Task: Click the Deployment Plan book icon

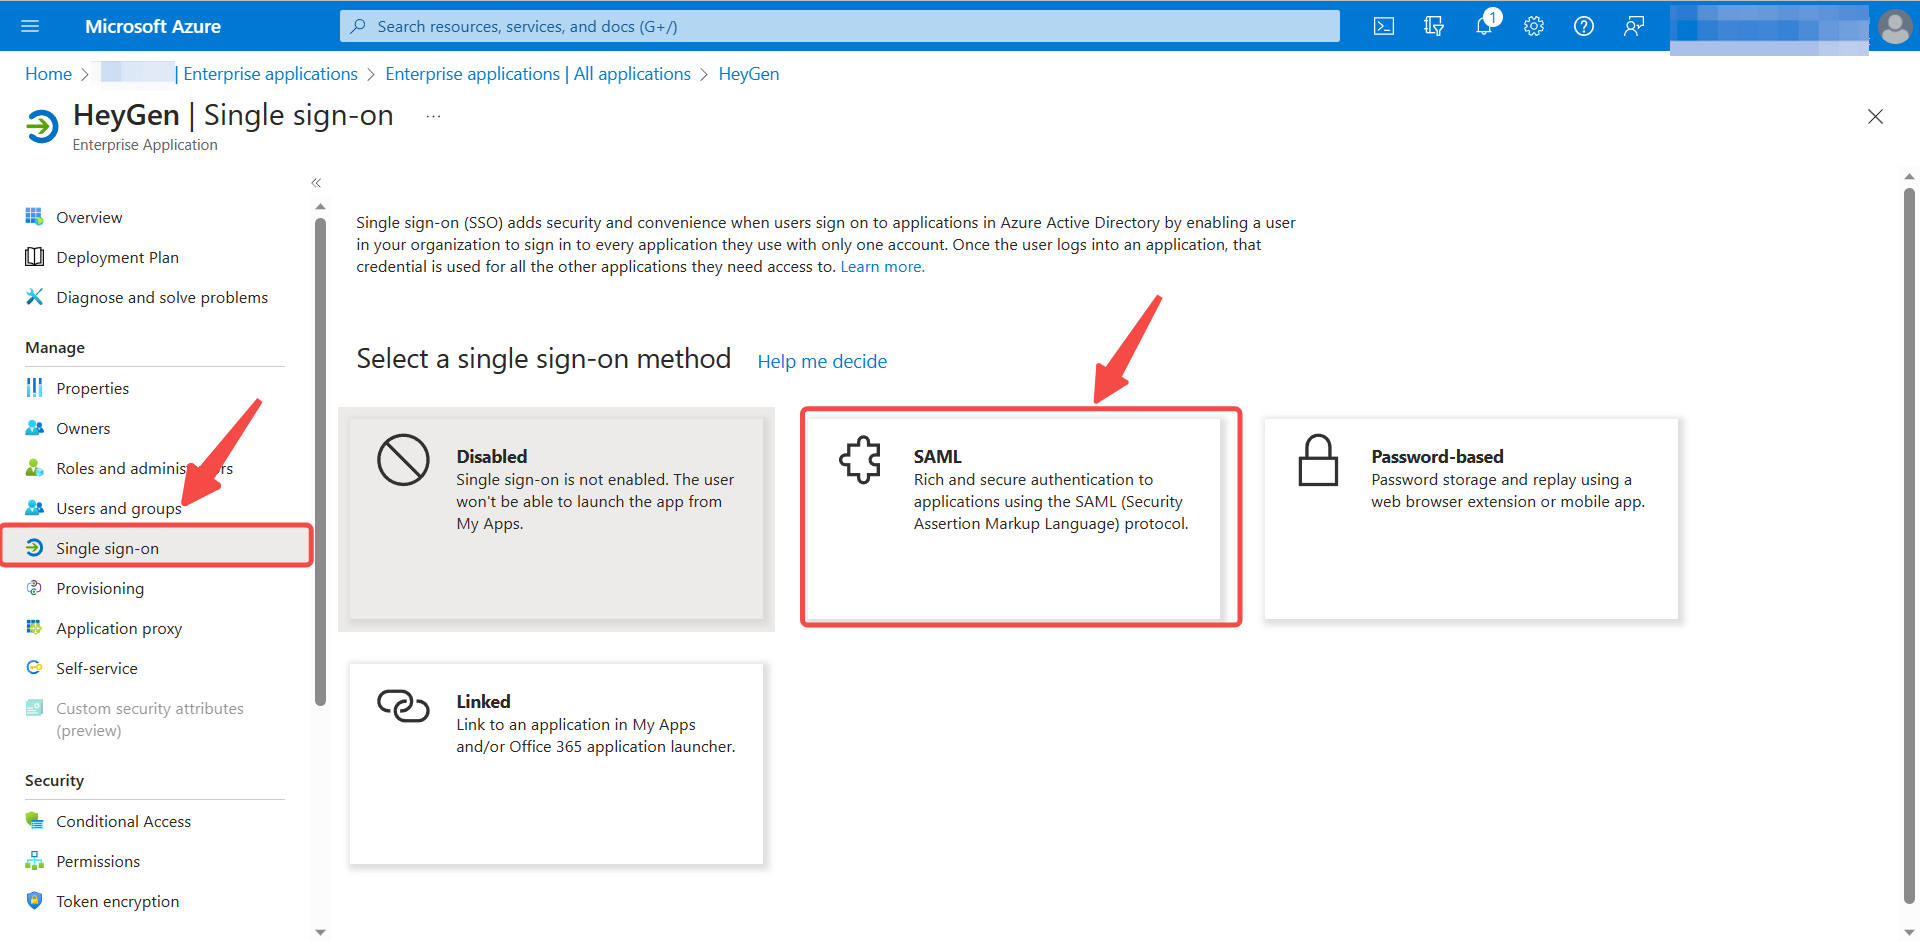Action: (x=34, y=257)
